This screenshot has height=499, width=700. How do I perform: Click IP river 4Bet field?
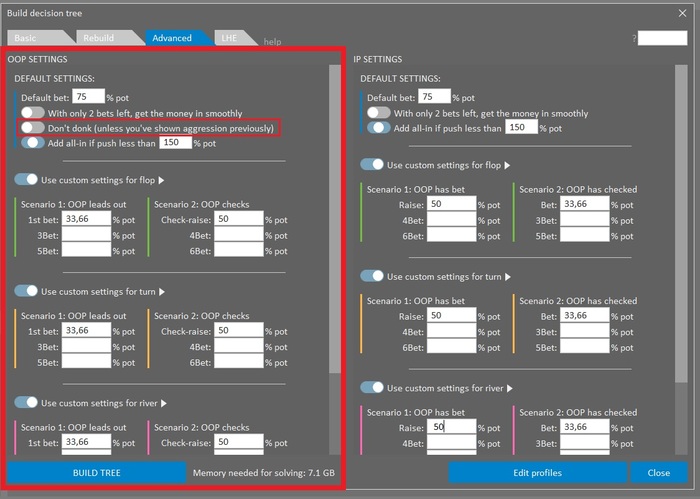pos(451,442)
